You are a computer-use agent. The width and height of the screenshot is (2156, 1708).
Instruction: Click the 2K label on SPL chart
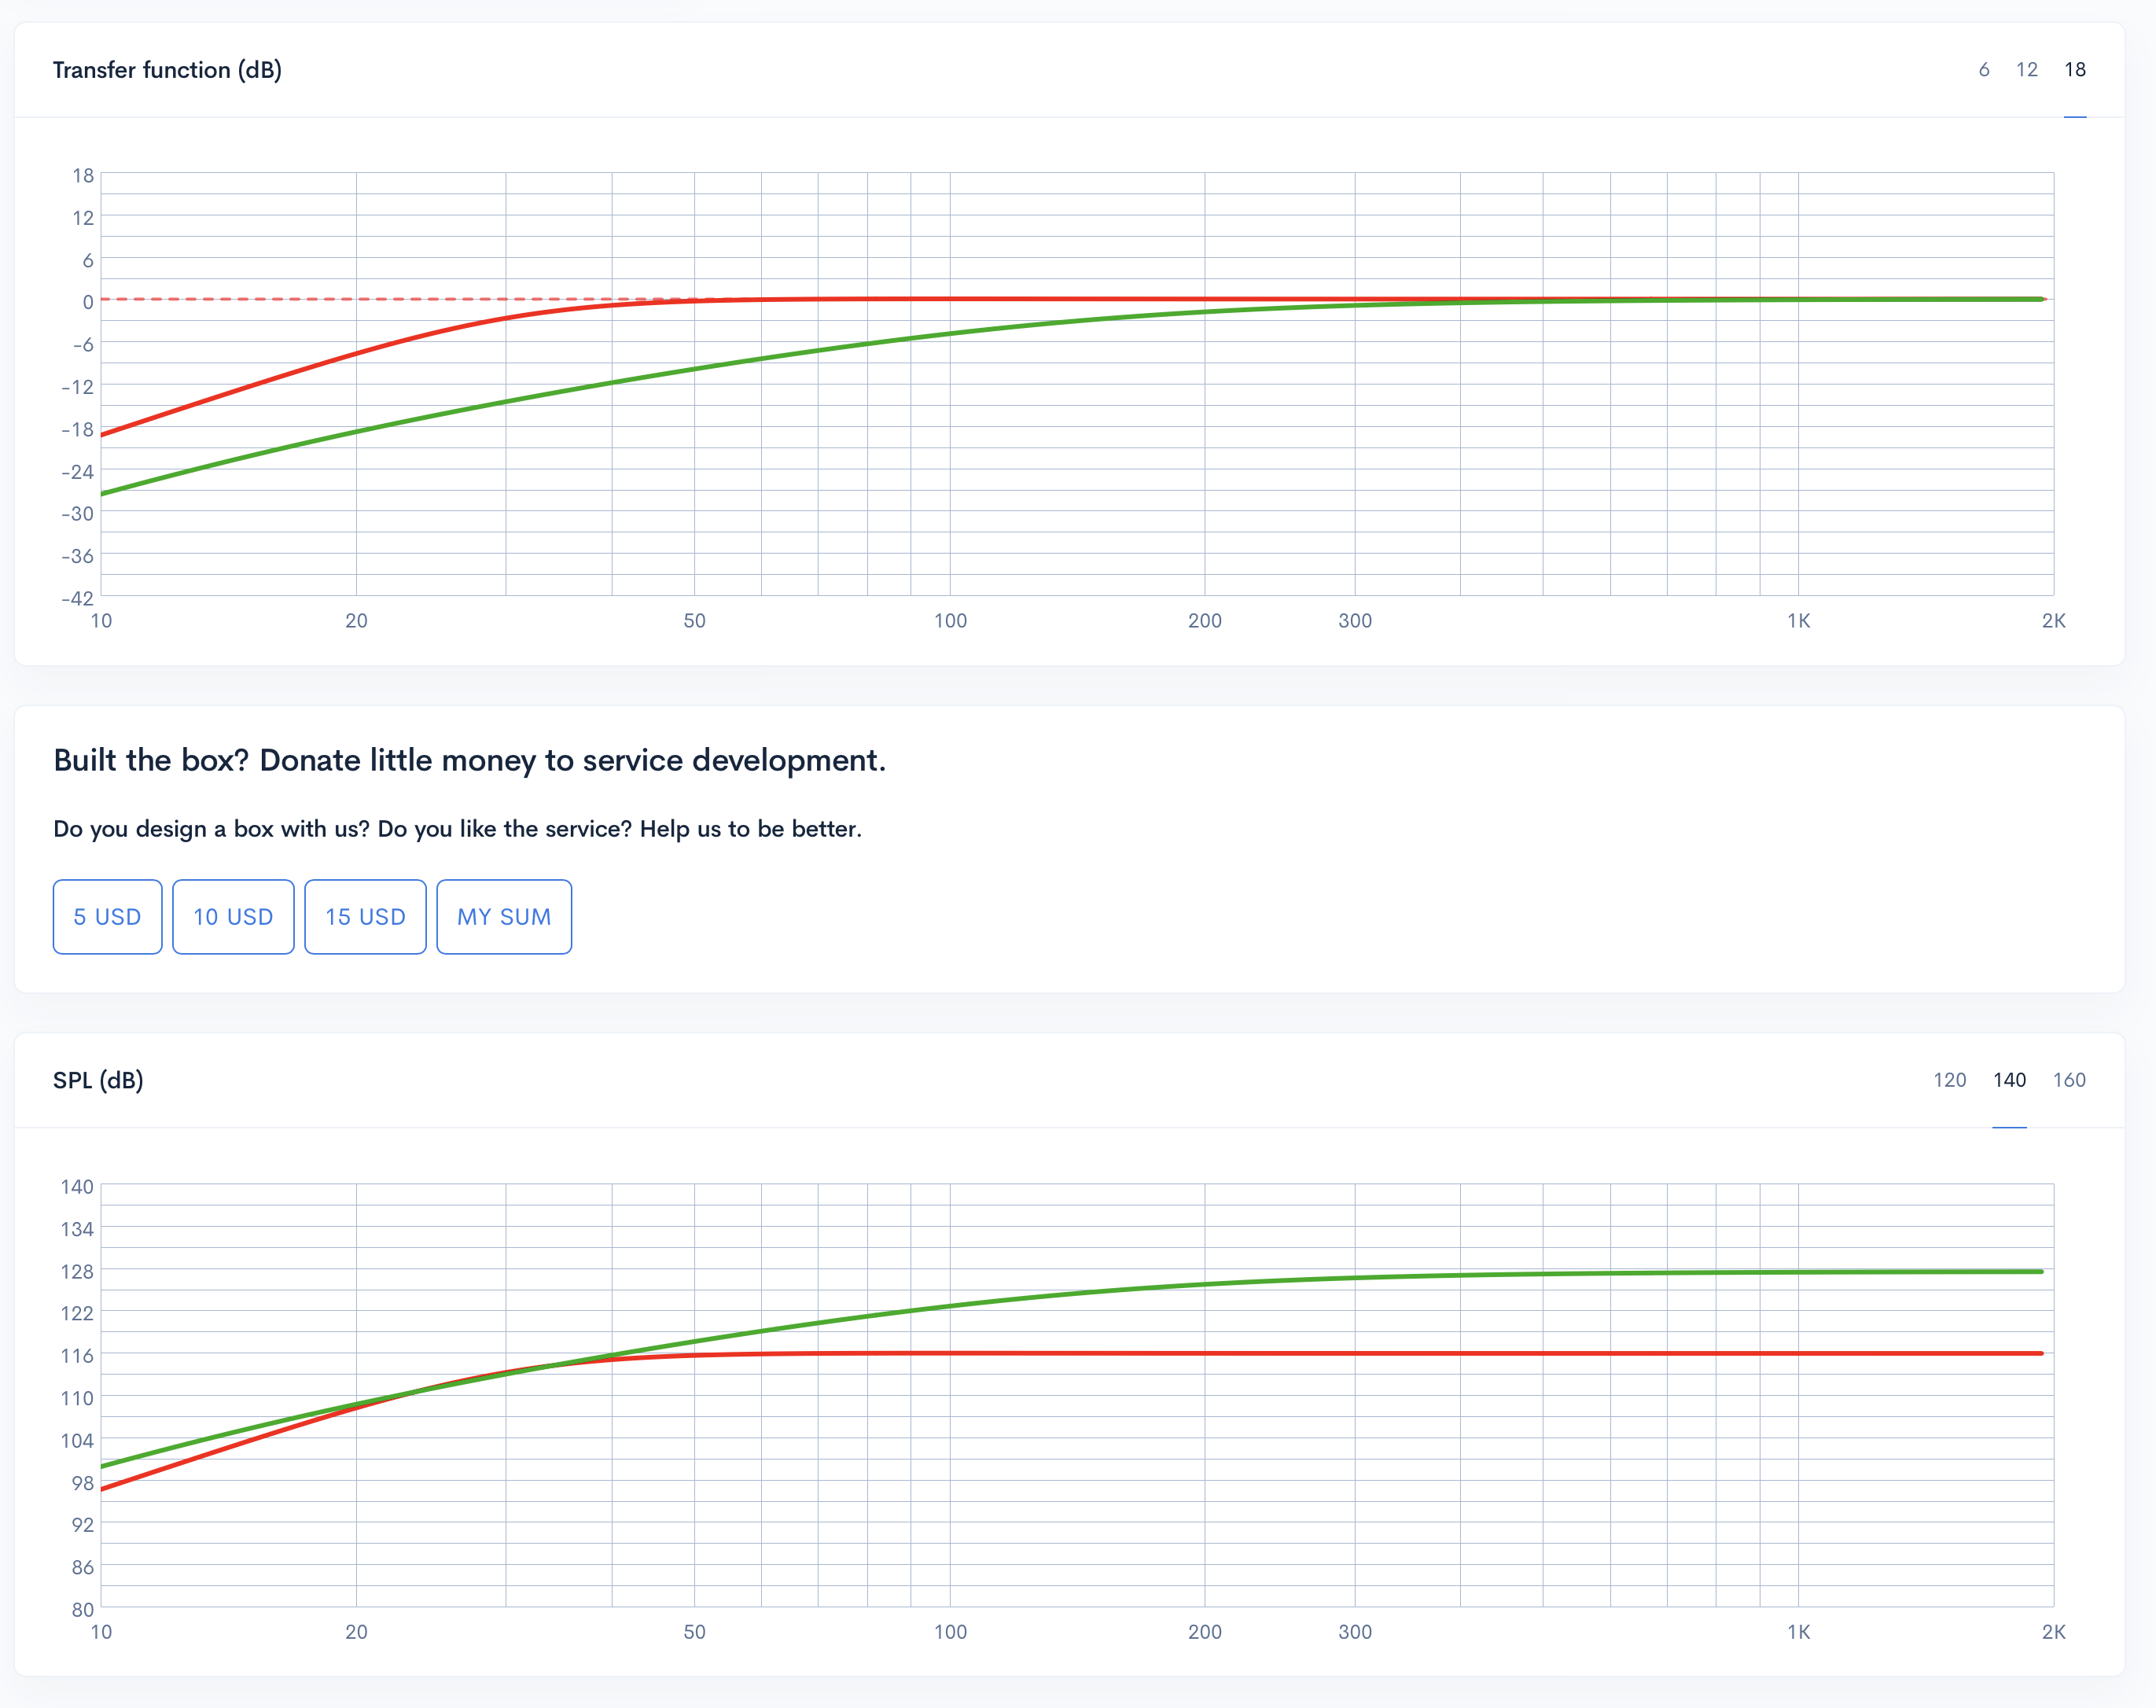2053,1632
